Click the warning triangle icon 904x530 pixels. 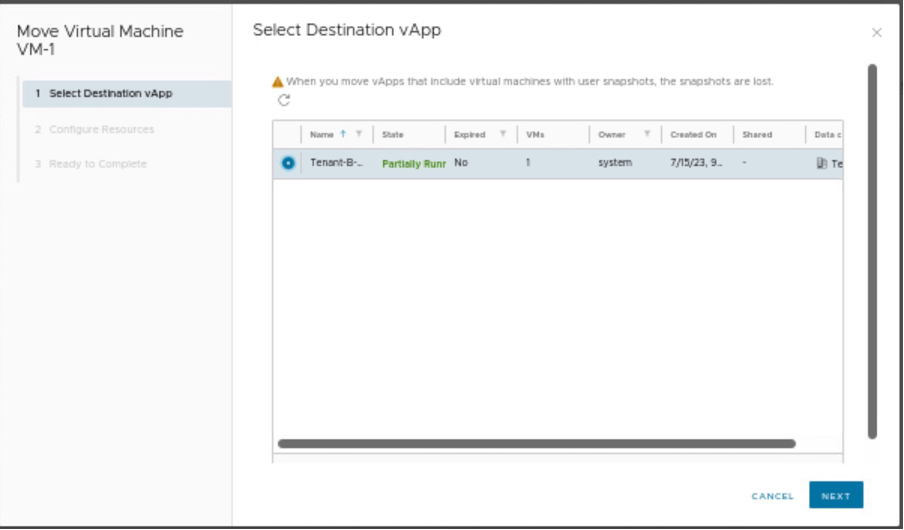[x=278, y=82]
